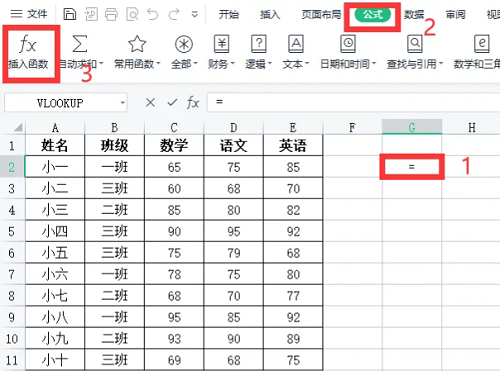Screen dimensions: 500x371
Task: Open the 全部 functions list
Action: click(184, 53)
